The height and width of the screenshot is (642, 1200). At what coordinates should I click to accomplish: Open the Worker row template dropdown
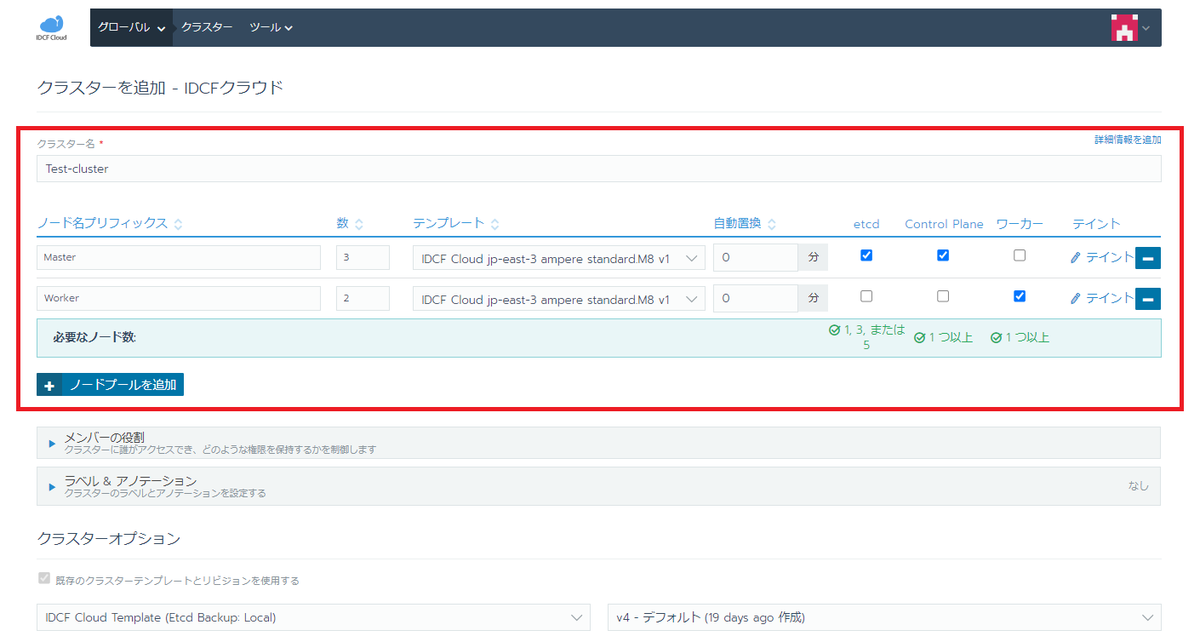559,298
